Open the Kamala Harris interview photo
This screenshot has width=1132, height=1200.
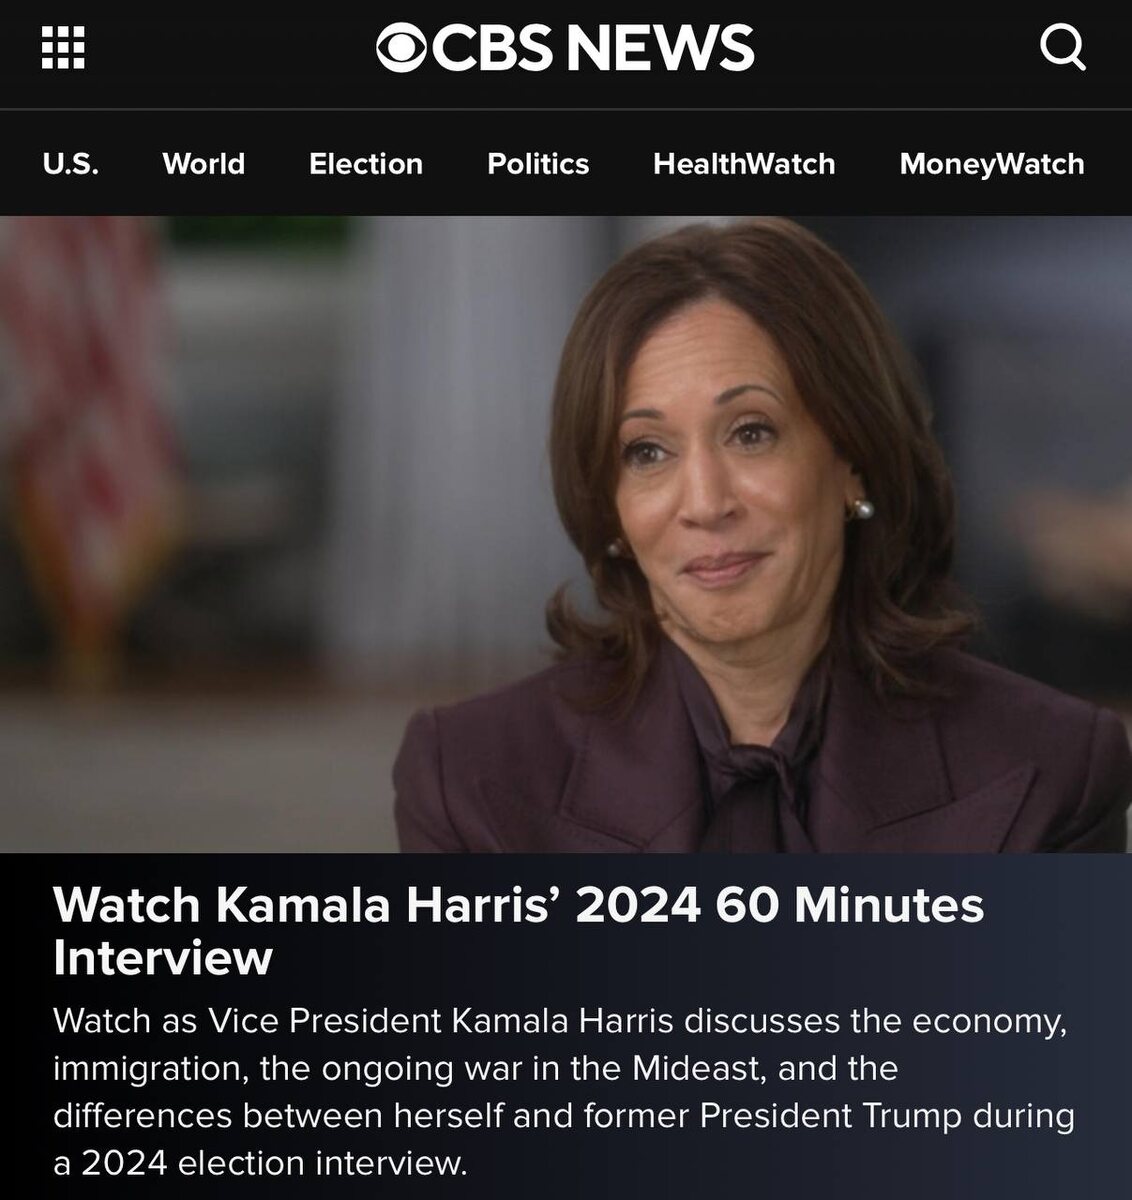tap(566, 534)
